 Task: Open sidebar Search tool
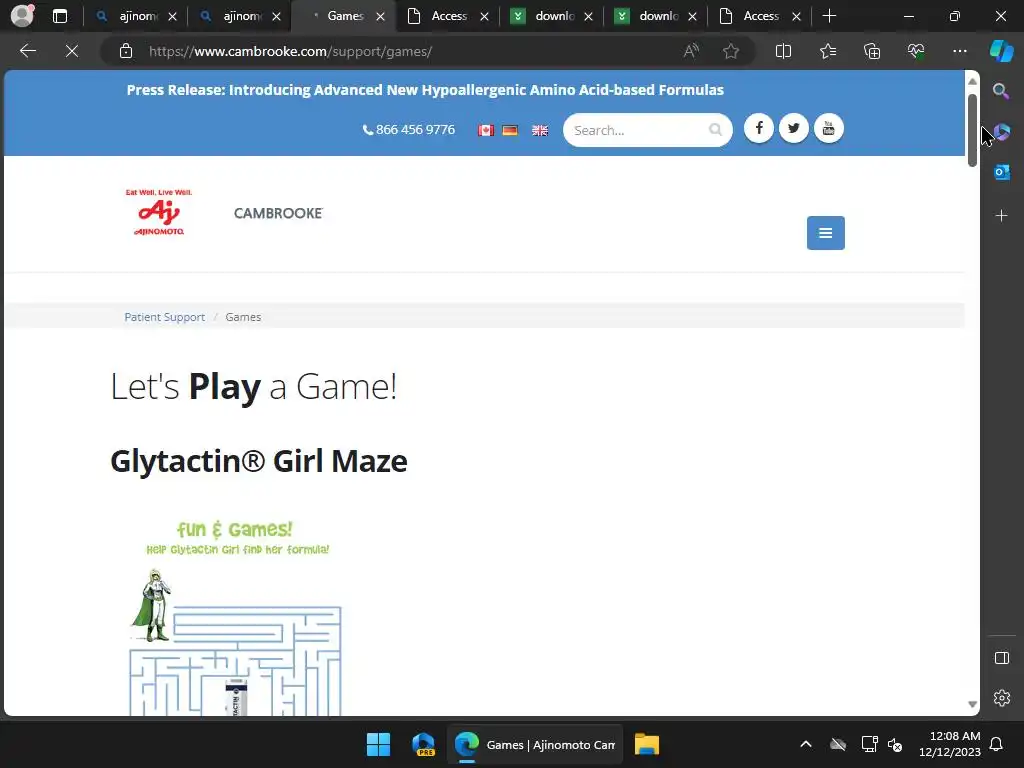click(1001, 91)
